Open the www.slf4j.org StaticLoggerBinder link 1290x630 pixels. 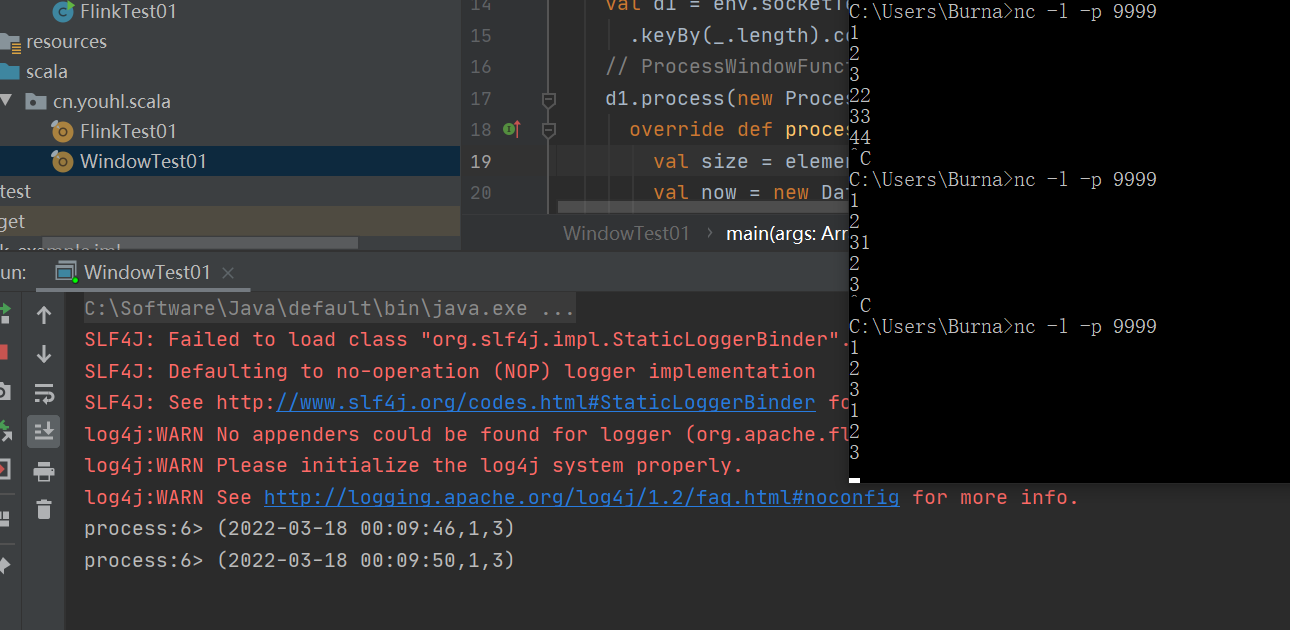tap(546, 402)
